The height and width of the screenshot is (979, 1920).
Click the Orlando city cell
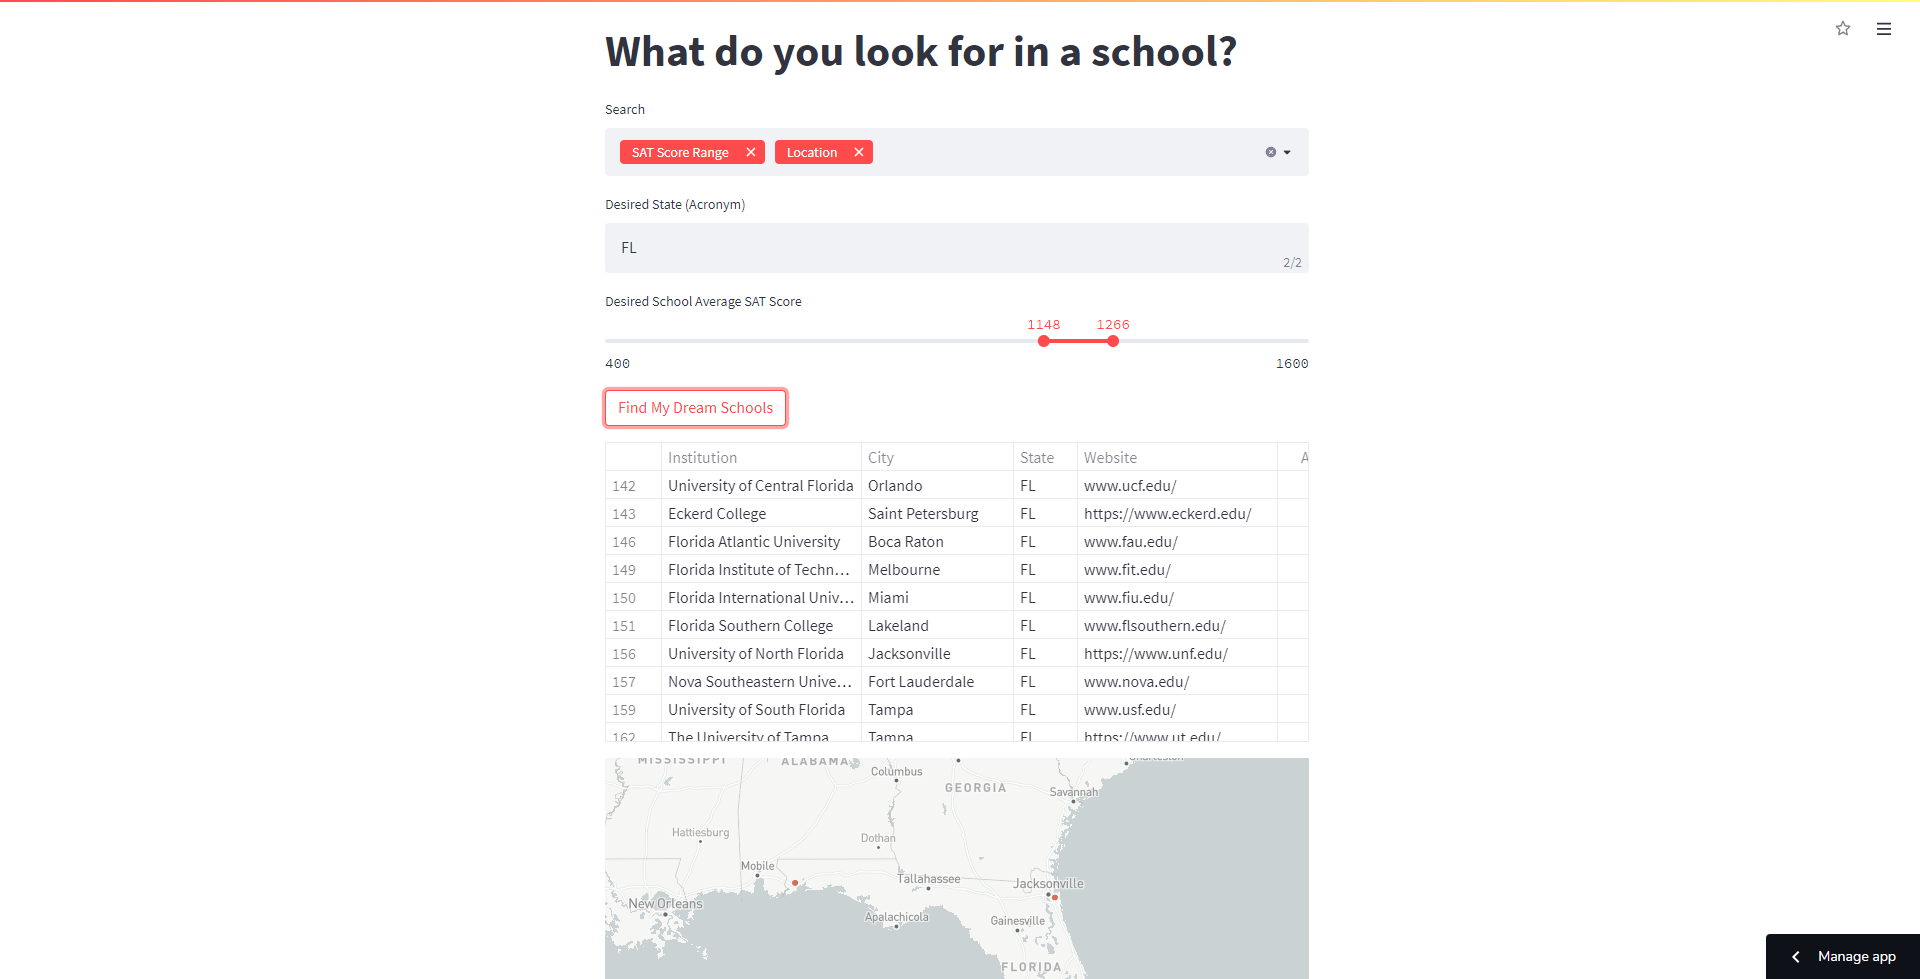(x=937, y=485)
